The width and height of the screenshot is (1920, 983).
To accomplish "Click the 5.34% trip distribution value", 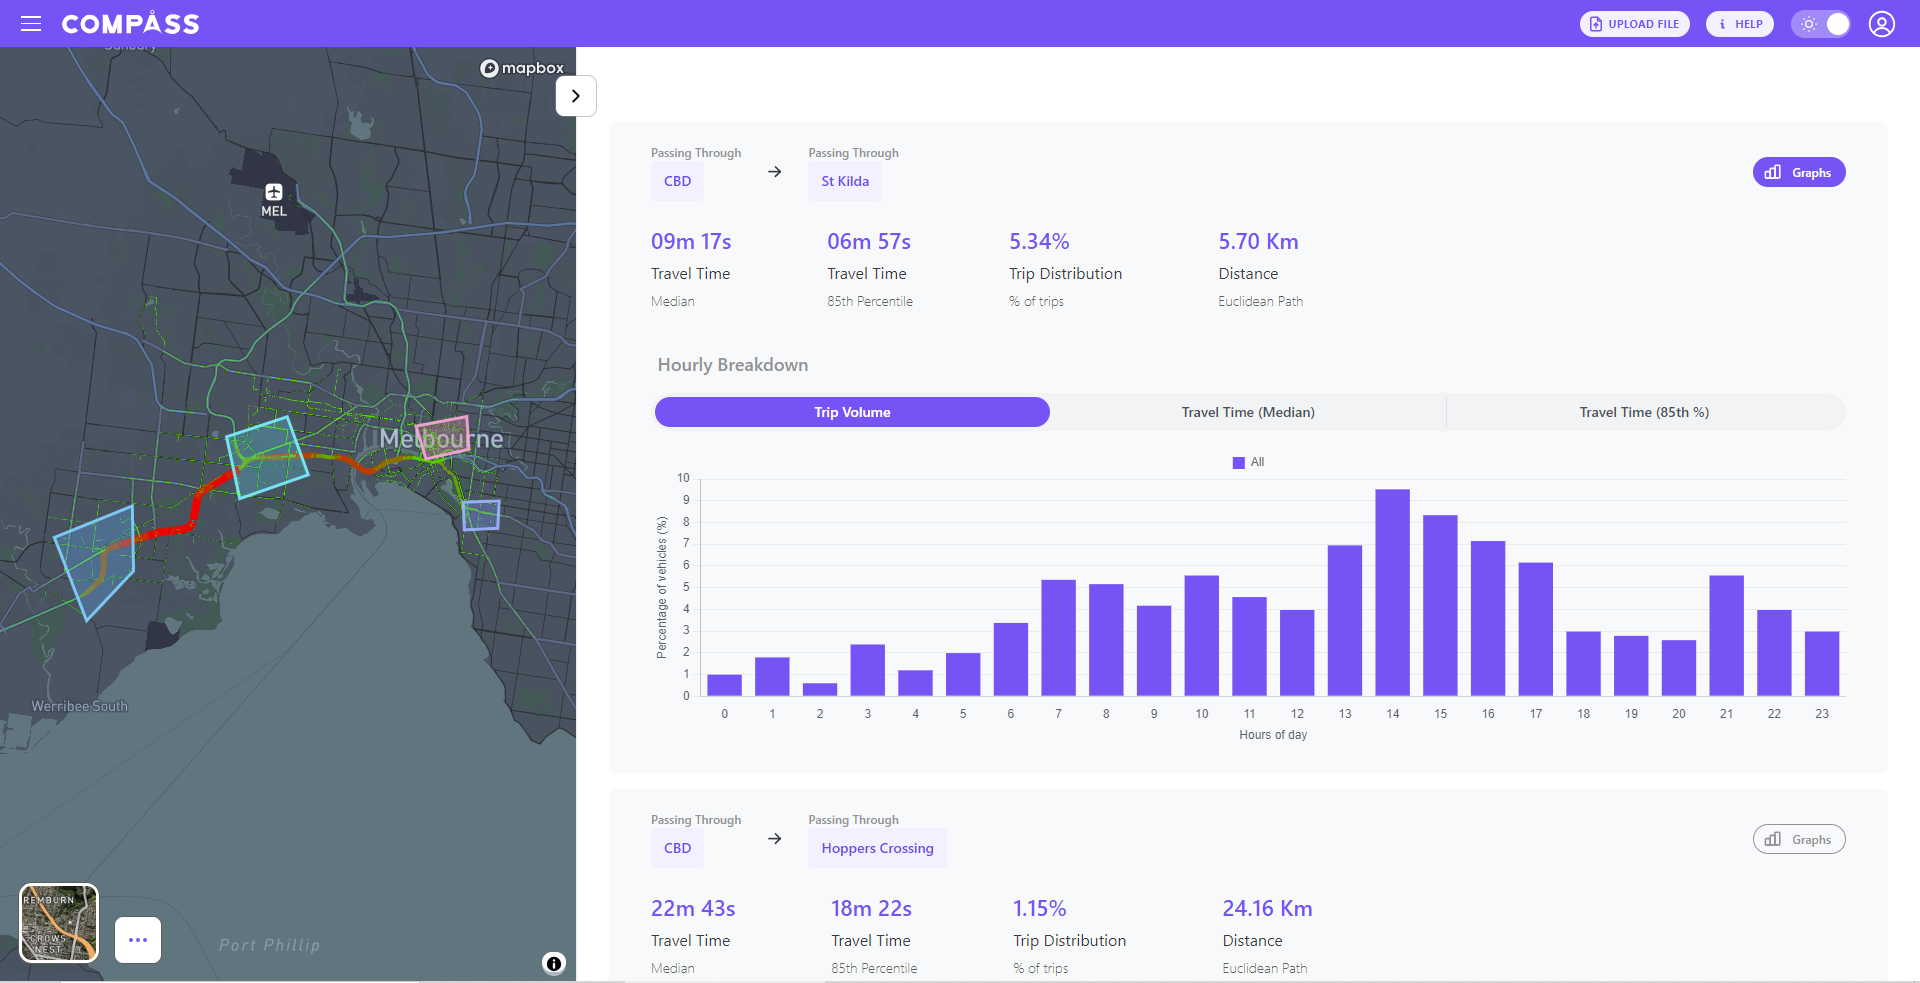I will 1039,242.
